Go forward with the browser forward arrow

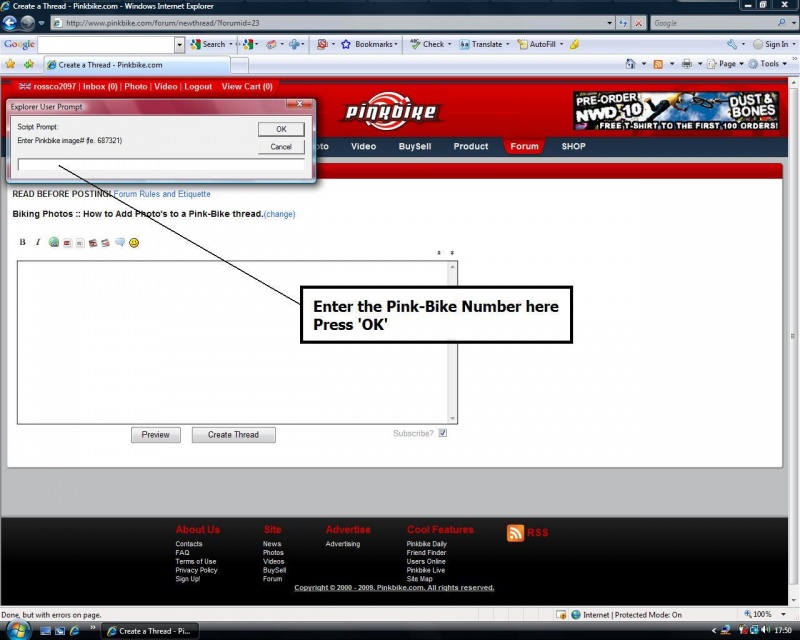click(x=28, y=23)
